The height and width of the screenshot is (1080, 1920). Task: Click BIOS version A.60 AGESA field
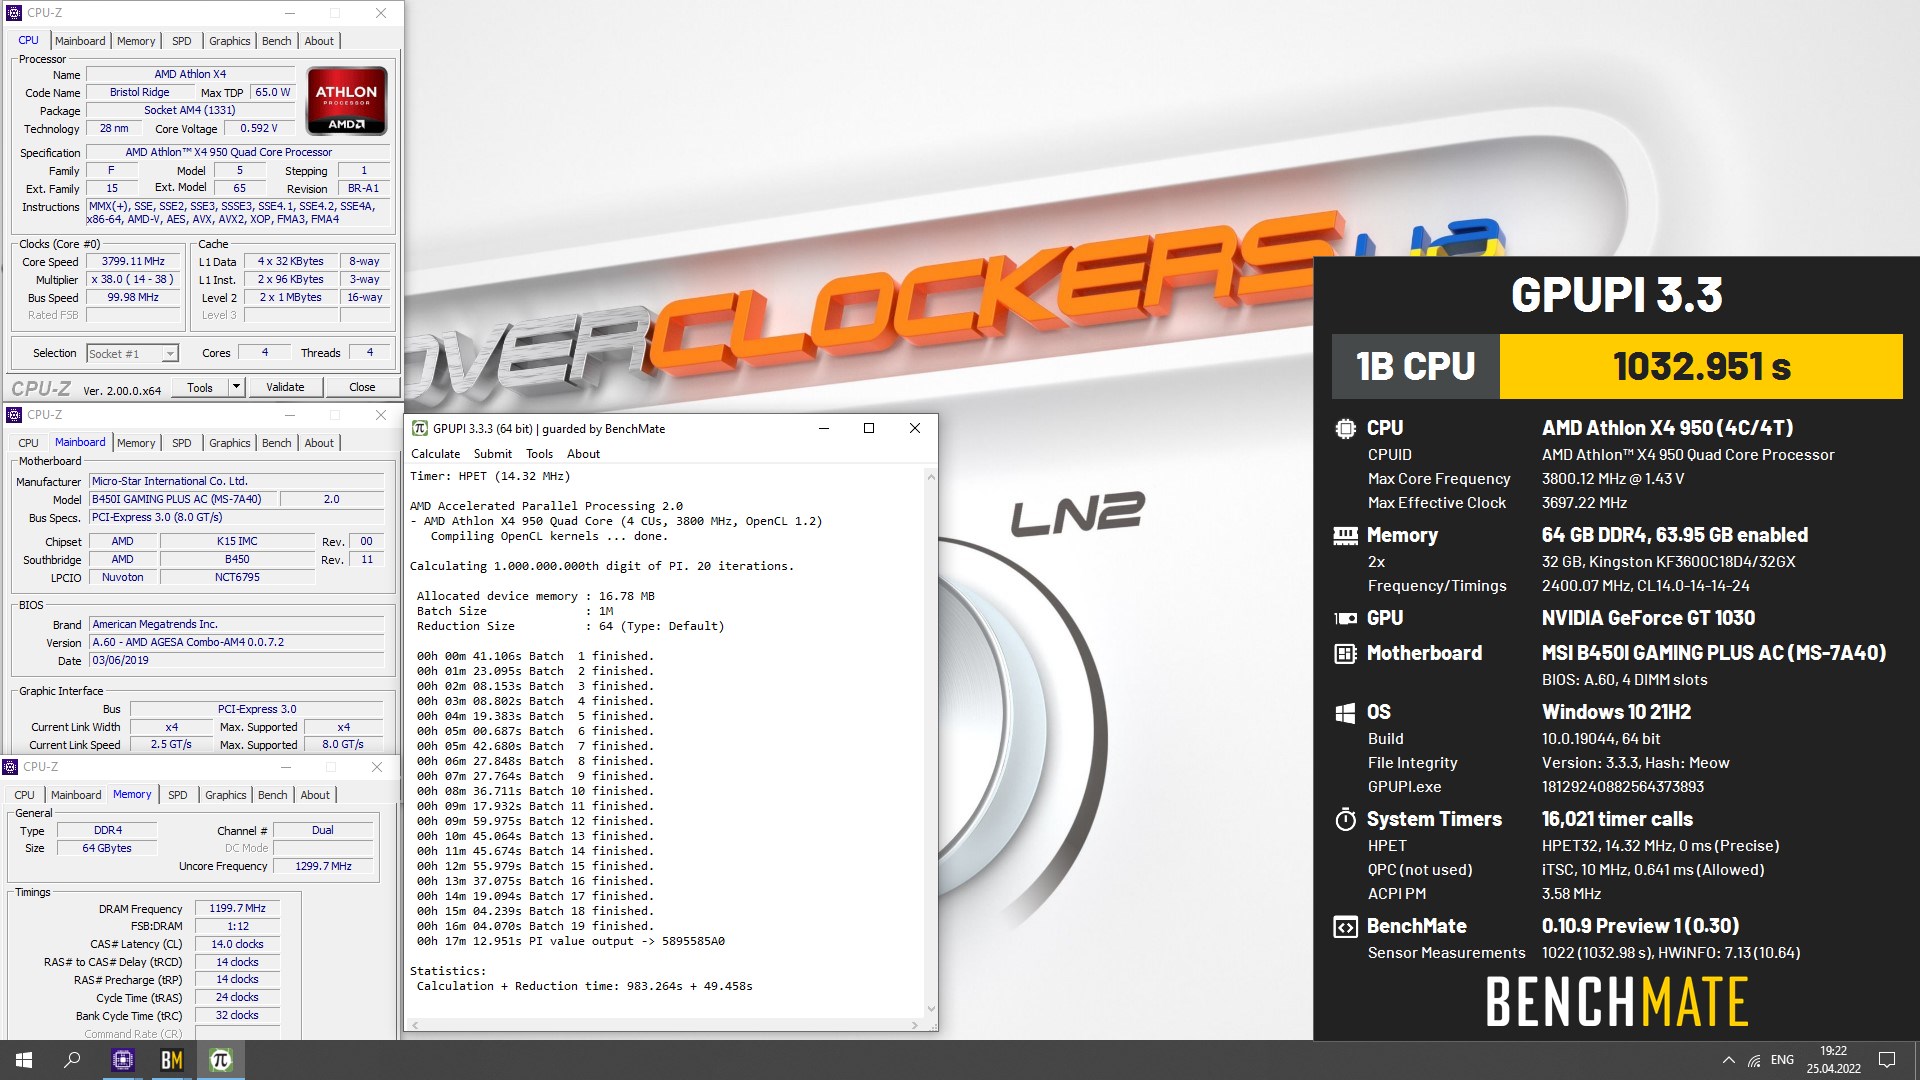pyautogui.click(x=237, y=643)
